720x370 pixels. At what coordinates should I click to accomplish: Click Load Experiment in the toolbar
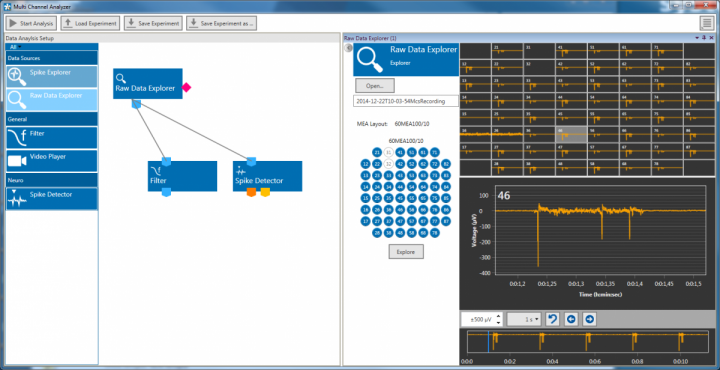[90, 23]
